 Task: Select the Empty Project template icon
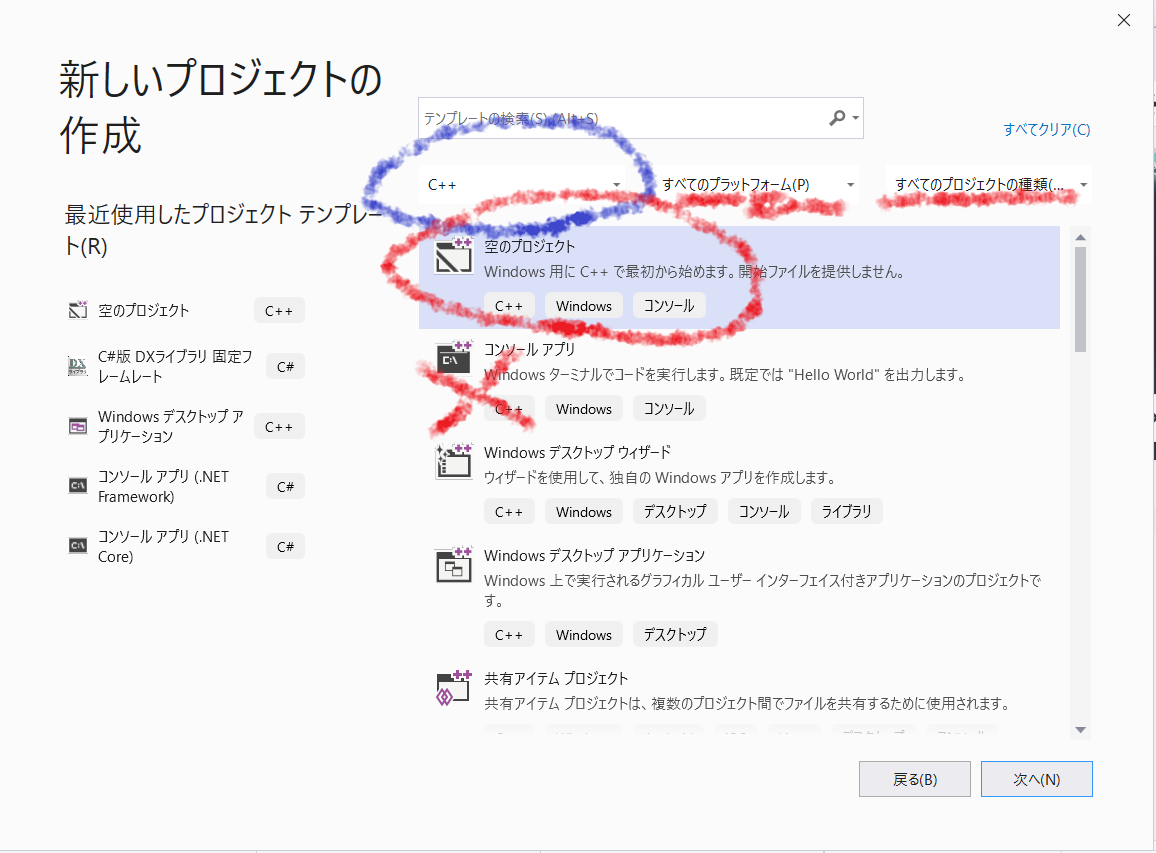coord(453,256)
